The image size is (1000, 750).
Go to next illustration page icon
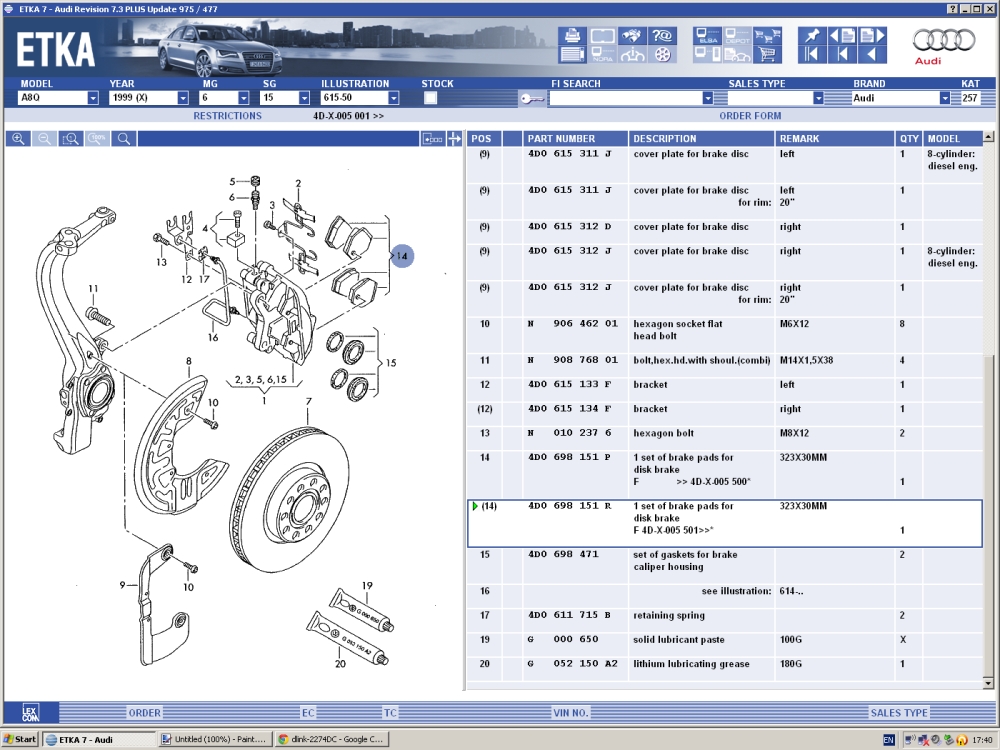pyautogui.click(x=872, y=36)
